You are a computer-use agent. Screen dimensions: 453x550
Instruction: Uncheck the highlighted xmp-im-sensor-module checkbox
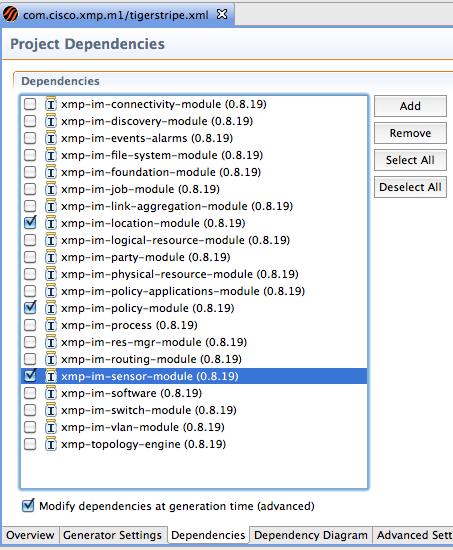[30, 376]
